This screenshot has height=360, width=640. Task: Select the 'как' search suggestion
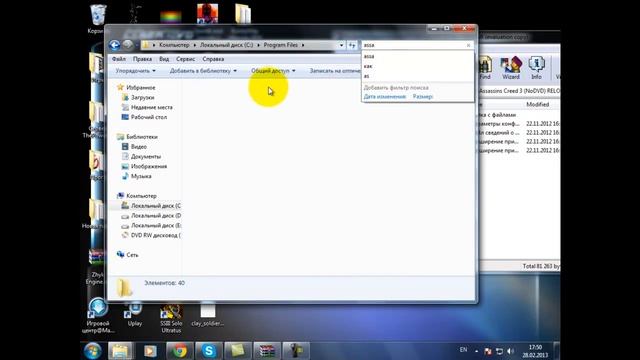[x=418, y=66]
